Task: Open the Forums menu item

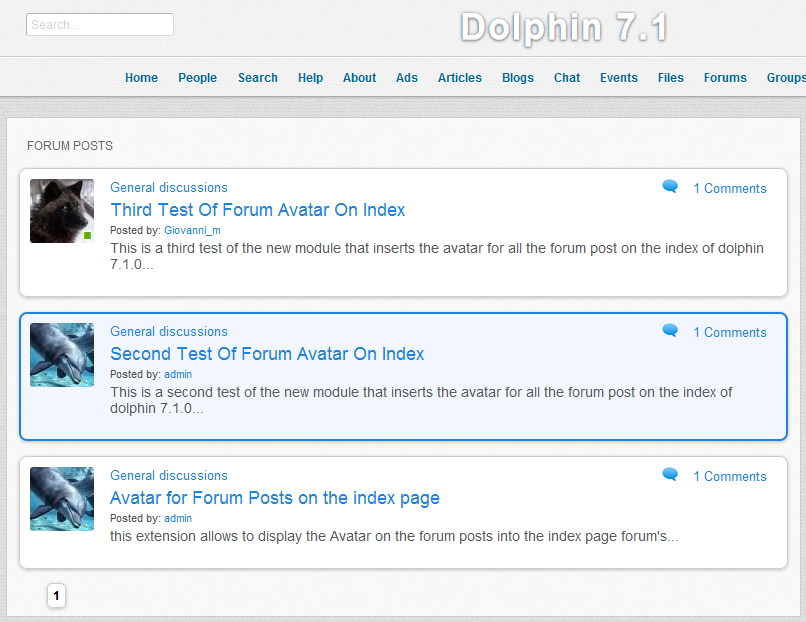Action: [725, 78]
